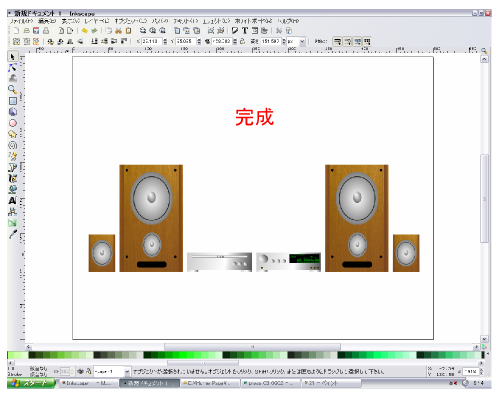Open the ヘルプ (Help) menu
Viewport: 500px width, 400px height.
pos(289,21)
